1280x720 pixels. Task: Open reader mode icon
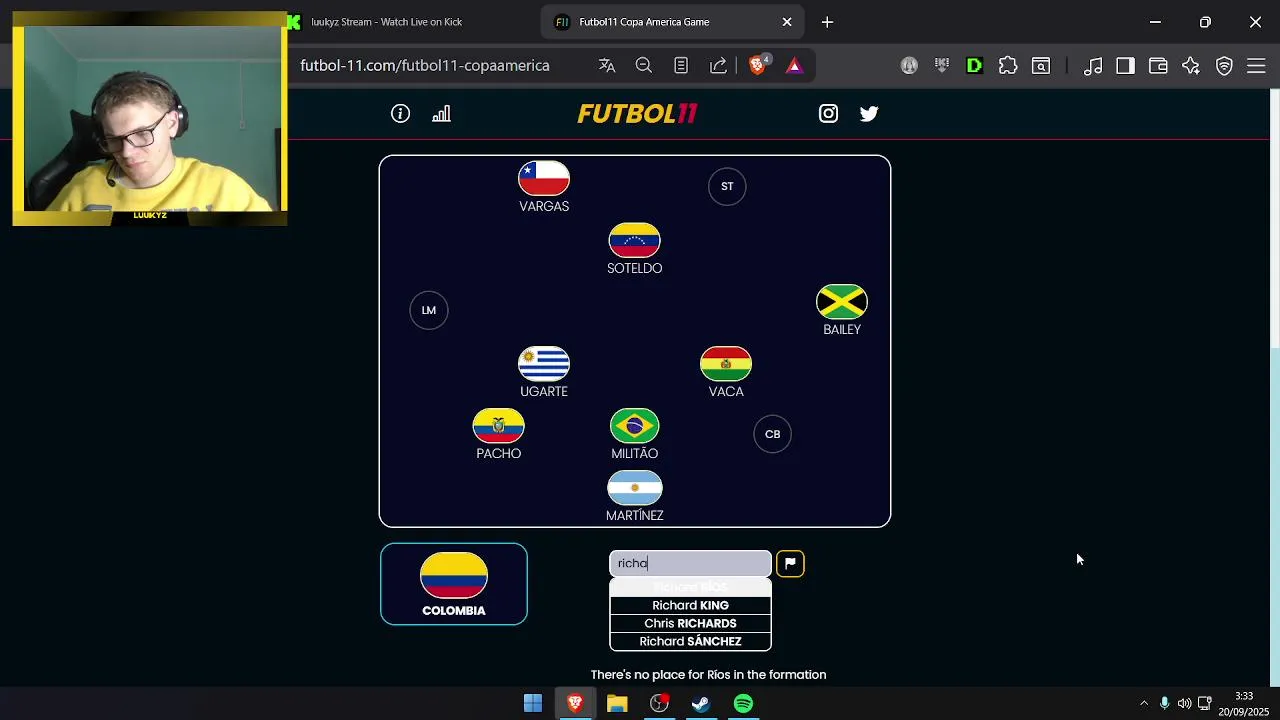(681, 65)
